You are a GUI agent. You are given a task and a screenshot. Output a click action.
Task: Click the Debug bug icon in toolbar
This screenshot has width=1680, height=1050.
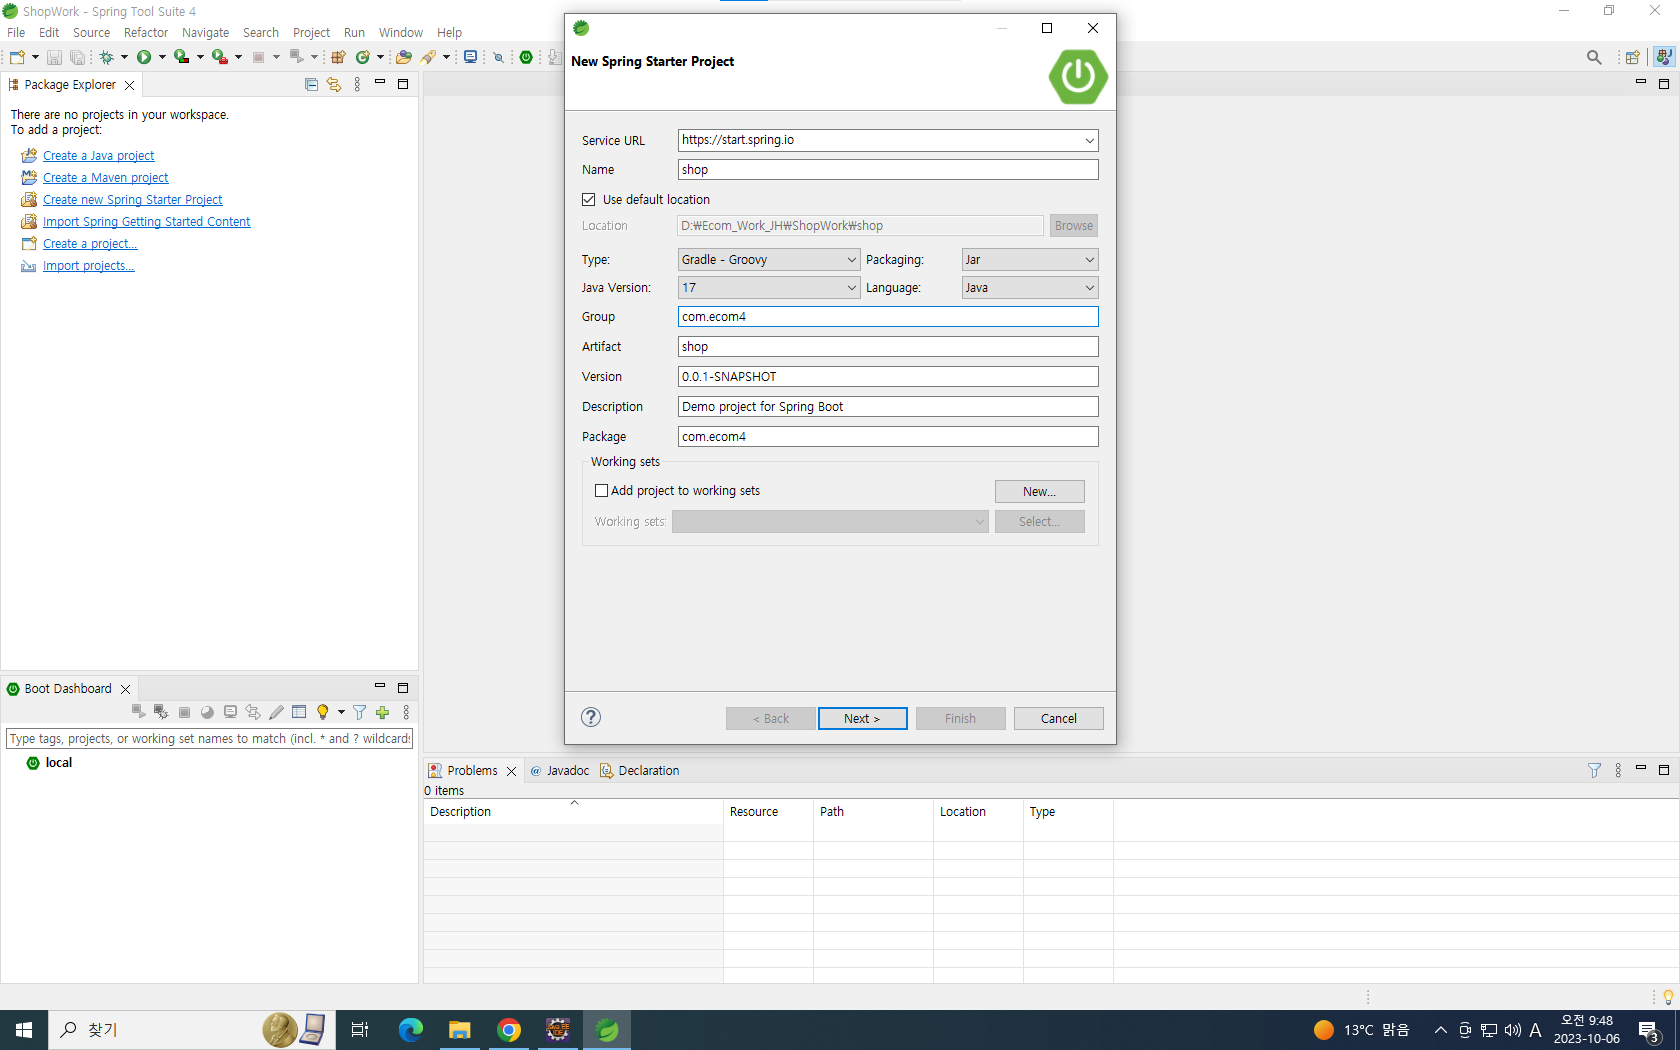[x=106, y=57]
